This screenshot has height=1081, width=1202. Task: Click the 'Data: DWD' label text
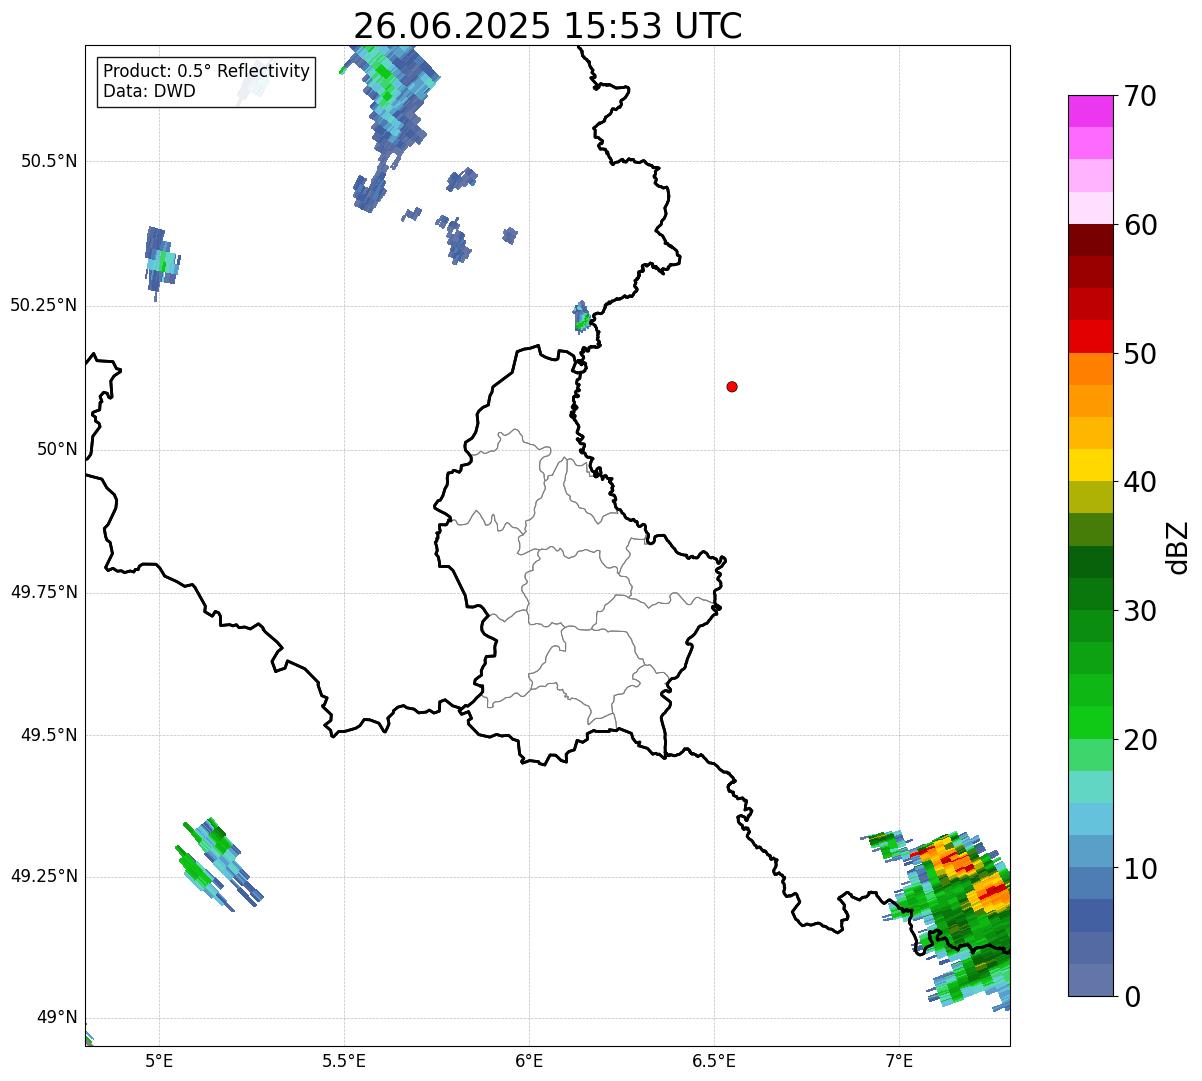point(149,91)
